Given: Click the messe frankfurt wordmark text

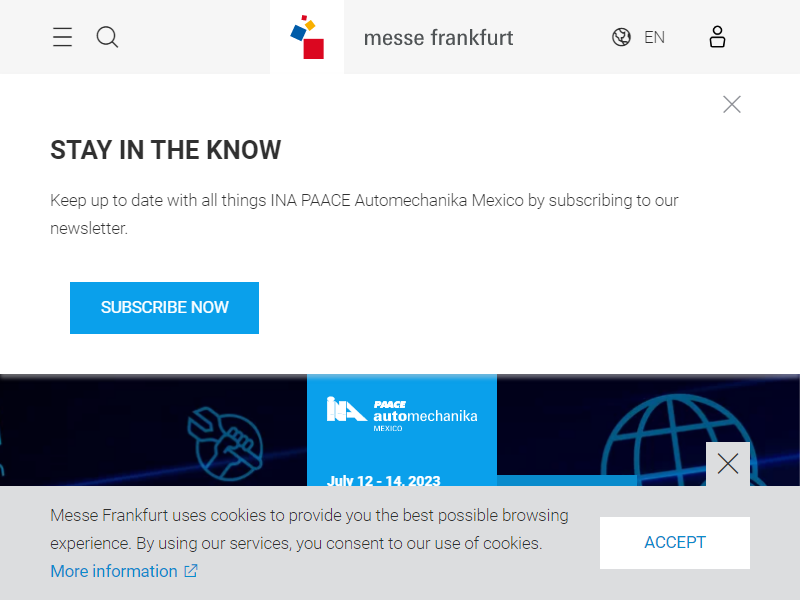Looking at the screenshot, I should pos(438,38).
